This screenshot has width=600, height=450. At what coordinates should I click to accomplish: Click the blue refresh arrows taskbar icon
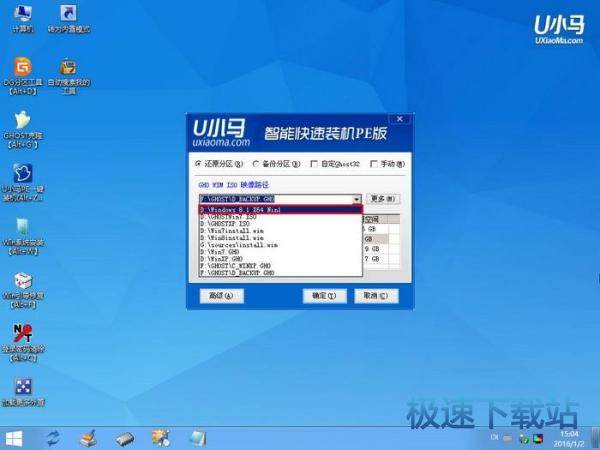click(53, 439)
